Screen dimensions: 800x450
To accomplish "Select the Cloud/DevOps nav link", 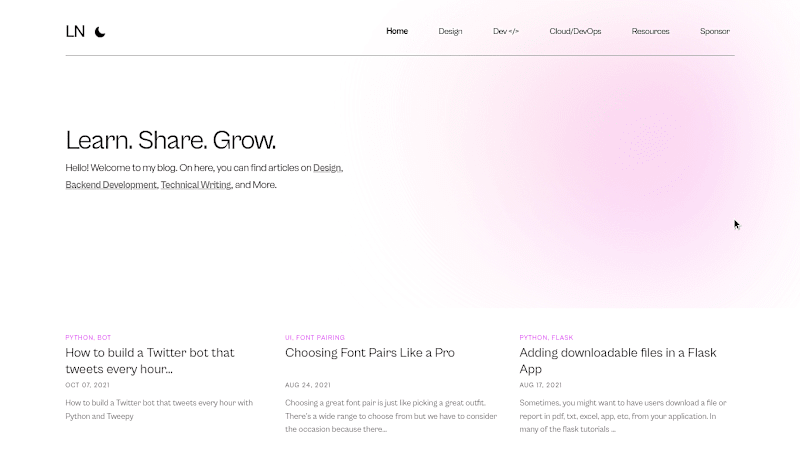I will pyautogui.click(x=575, y=31).
